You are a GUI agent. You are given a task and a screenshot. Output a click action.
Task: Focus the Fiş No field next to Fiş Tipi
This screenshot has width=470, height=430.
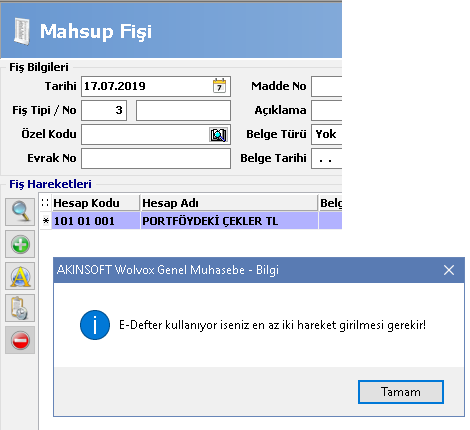coord(183,110)
